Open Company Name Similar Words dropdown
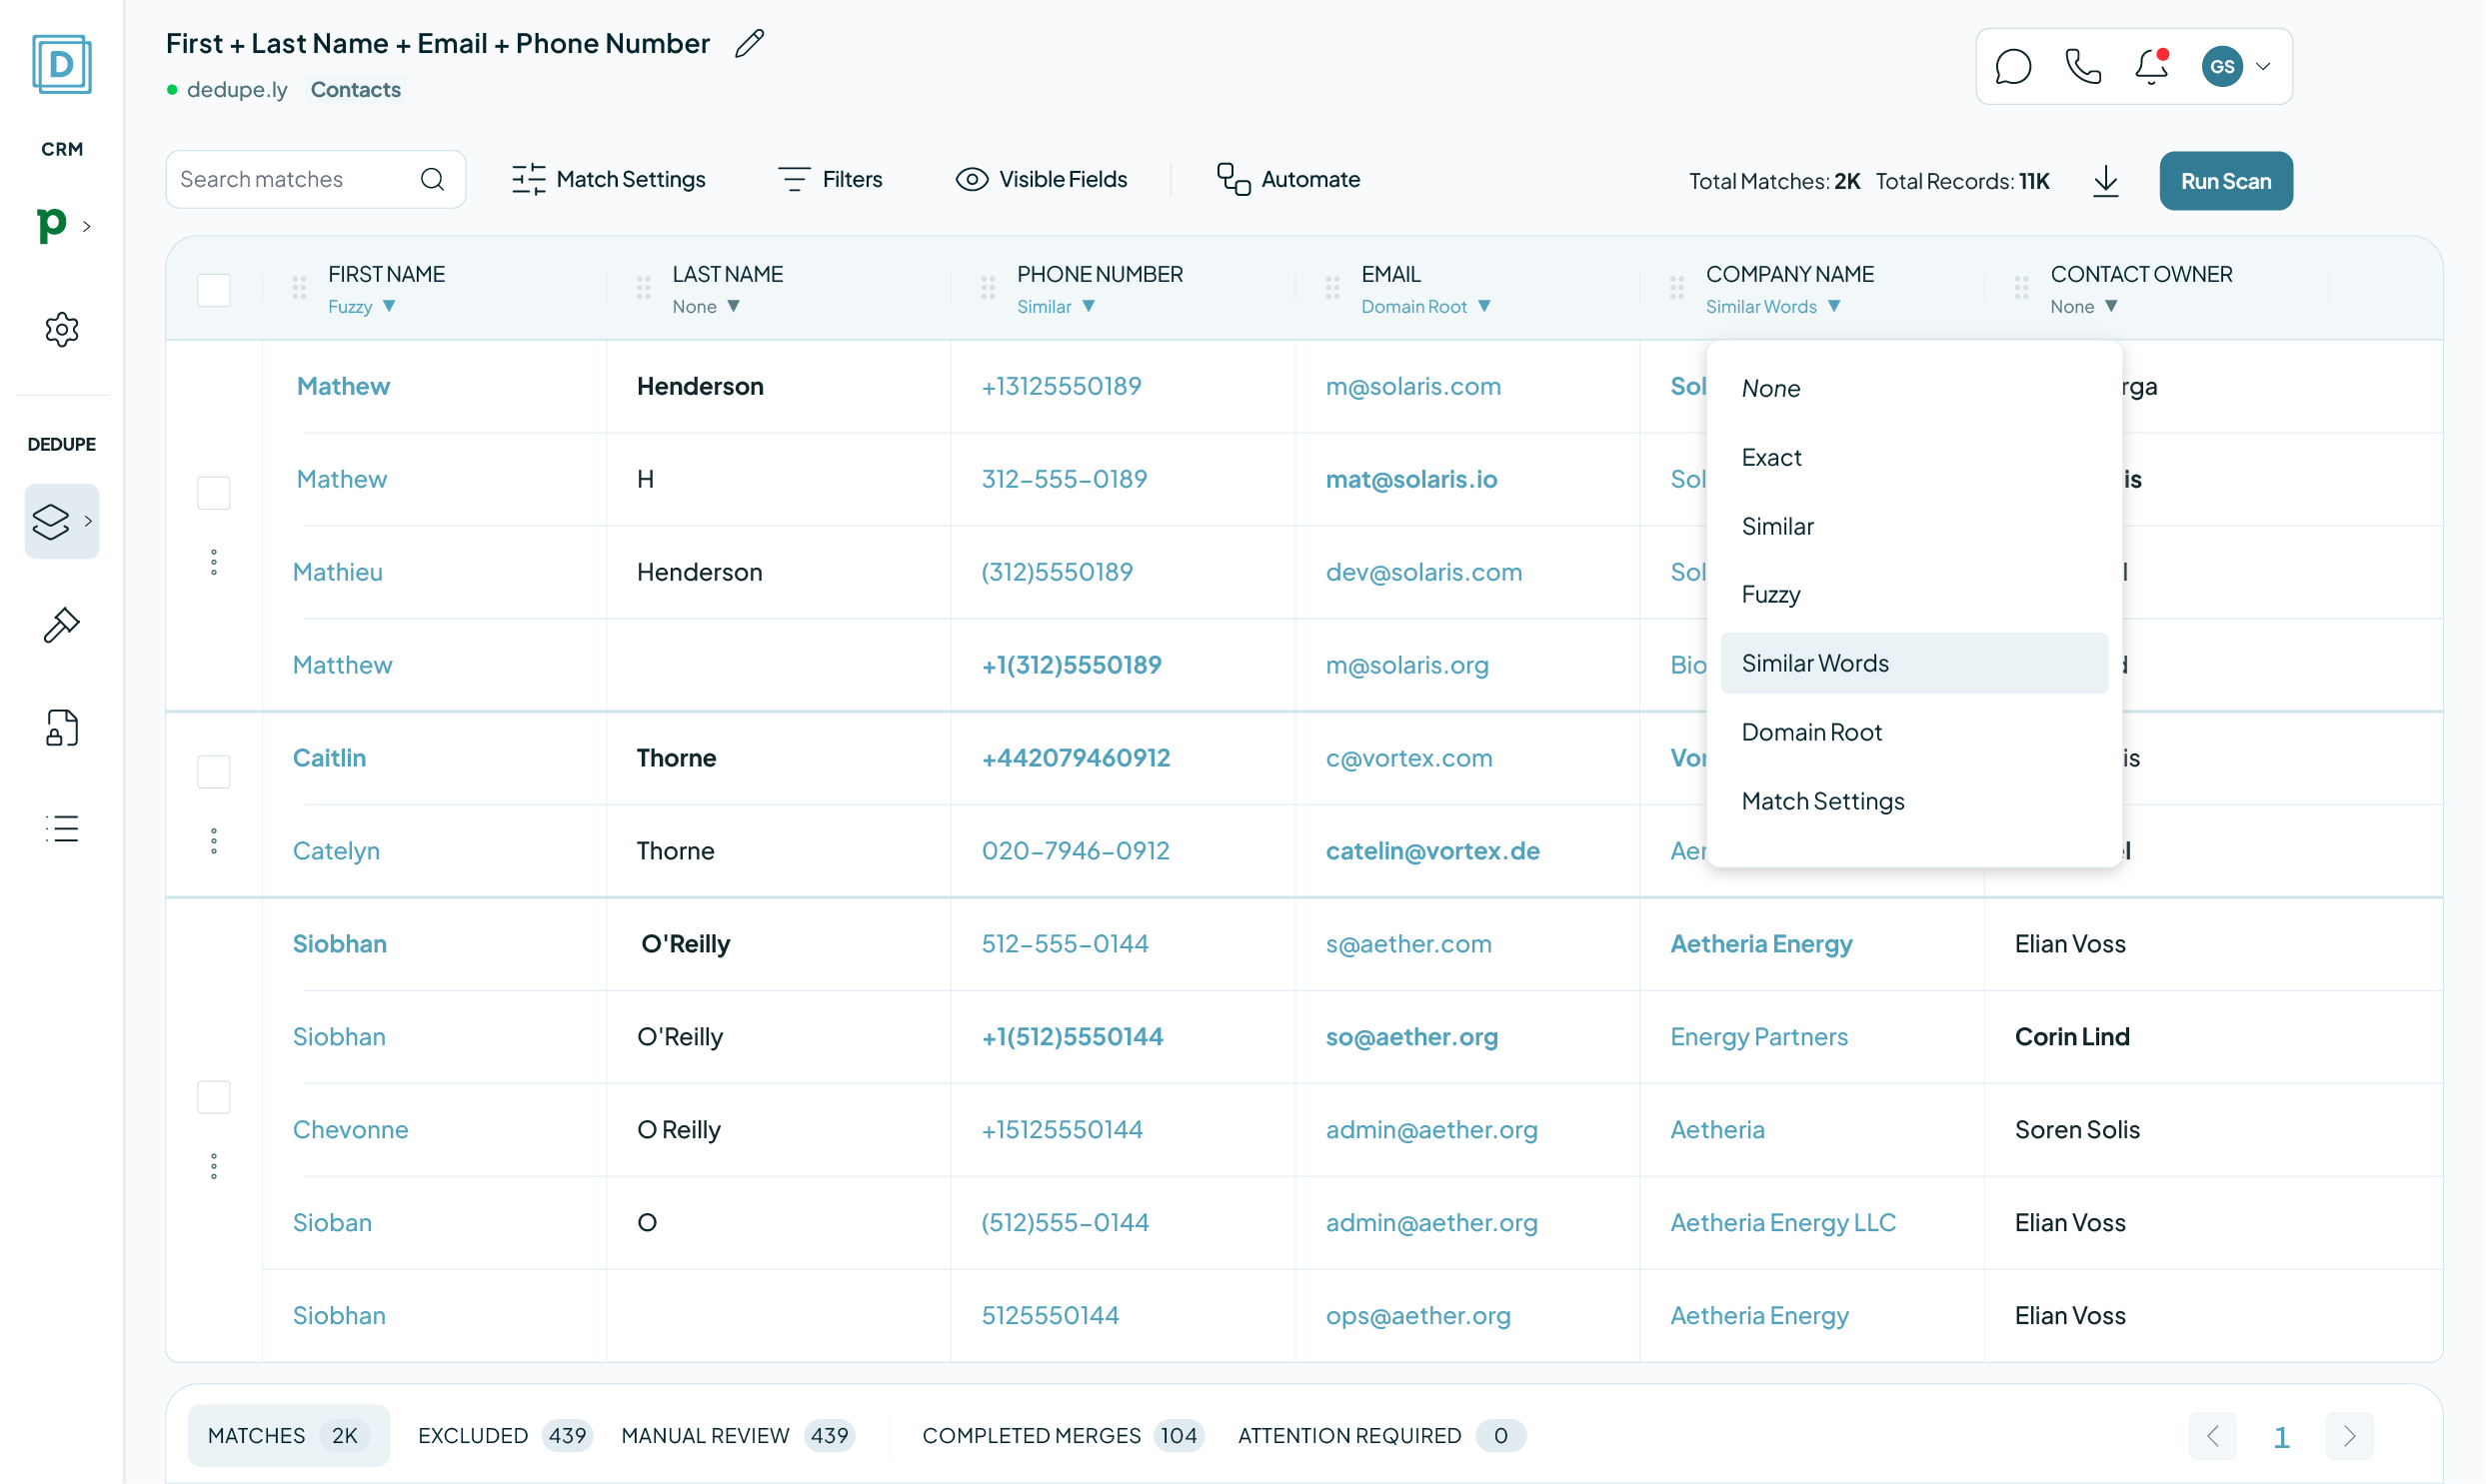The width and height of the screenshot is (2486, 1484). coord(1773,307)
